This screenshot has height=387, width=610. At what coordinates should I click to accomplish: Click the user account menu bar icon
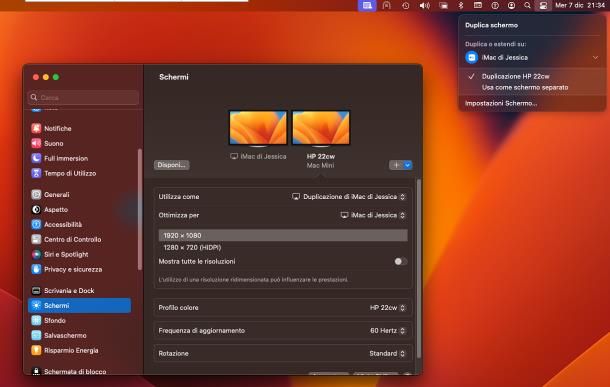[511, 5]
